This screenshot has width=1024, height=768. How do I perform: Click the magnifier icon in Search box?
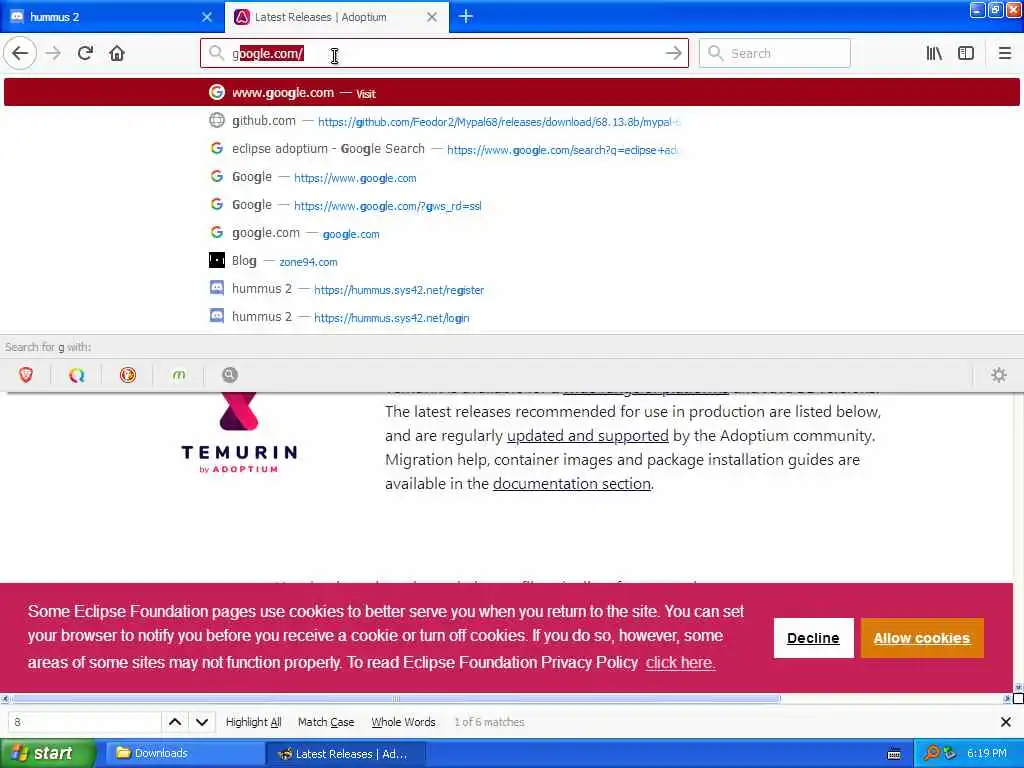(715, 54)
